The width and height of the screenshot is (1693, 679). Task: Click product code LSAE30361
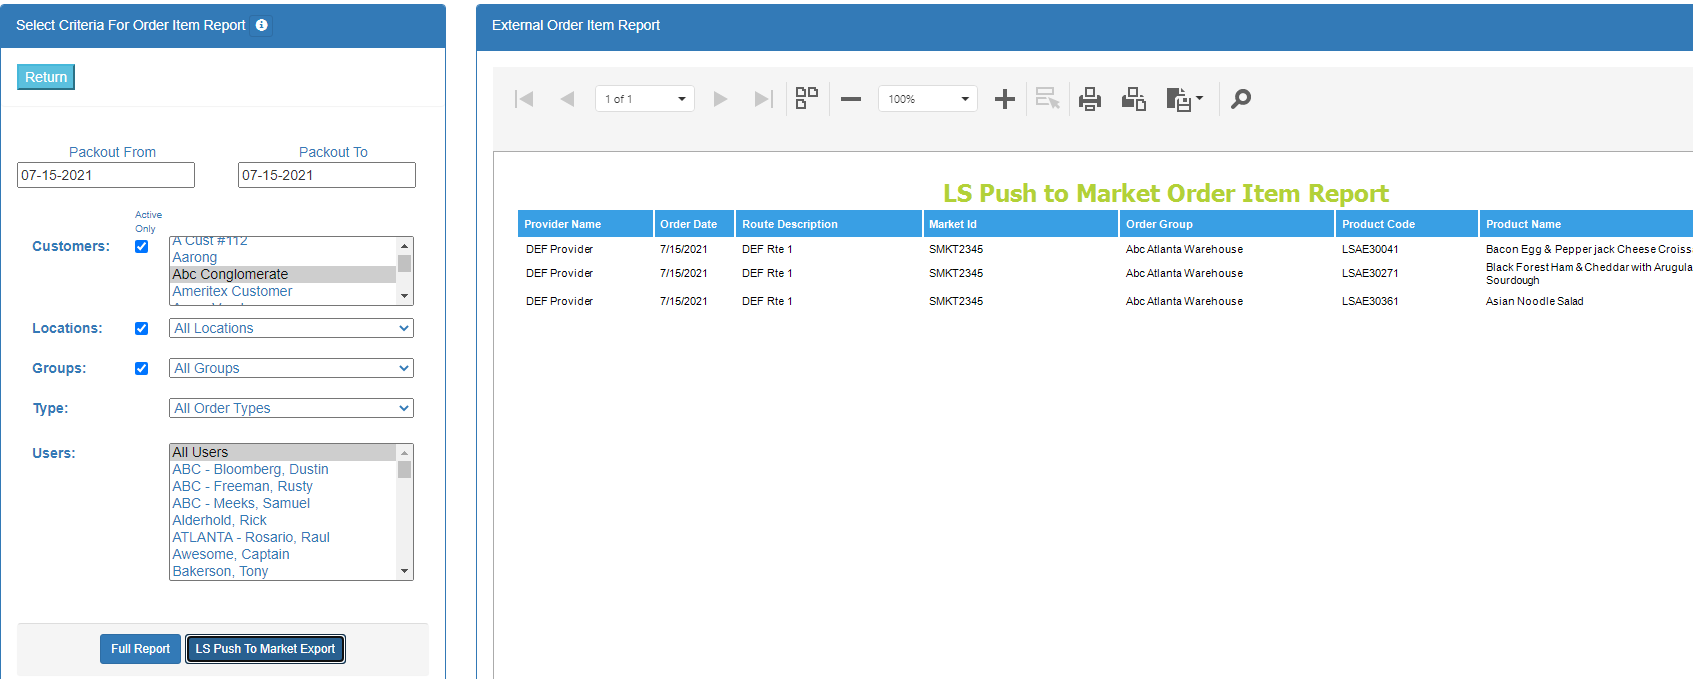click(1370, 301)
